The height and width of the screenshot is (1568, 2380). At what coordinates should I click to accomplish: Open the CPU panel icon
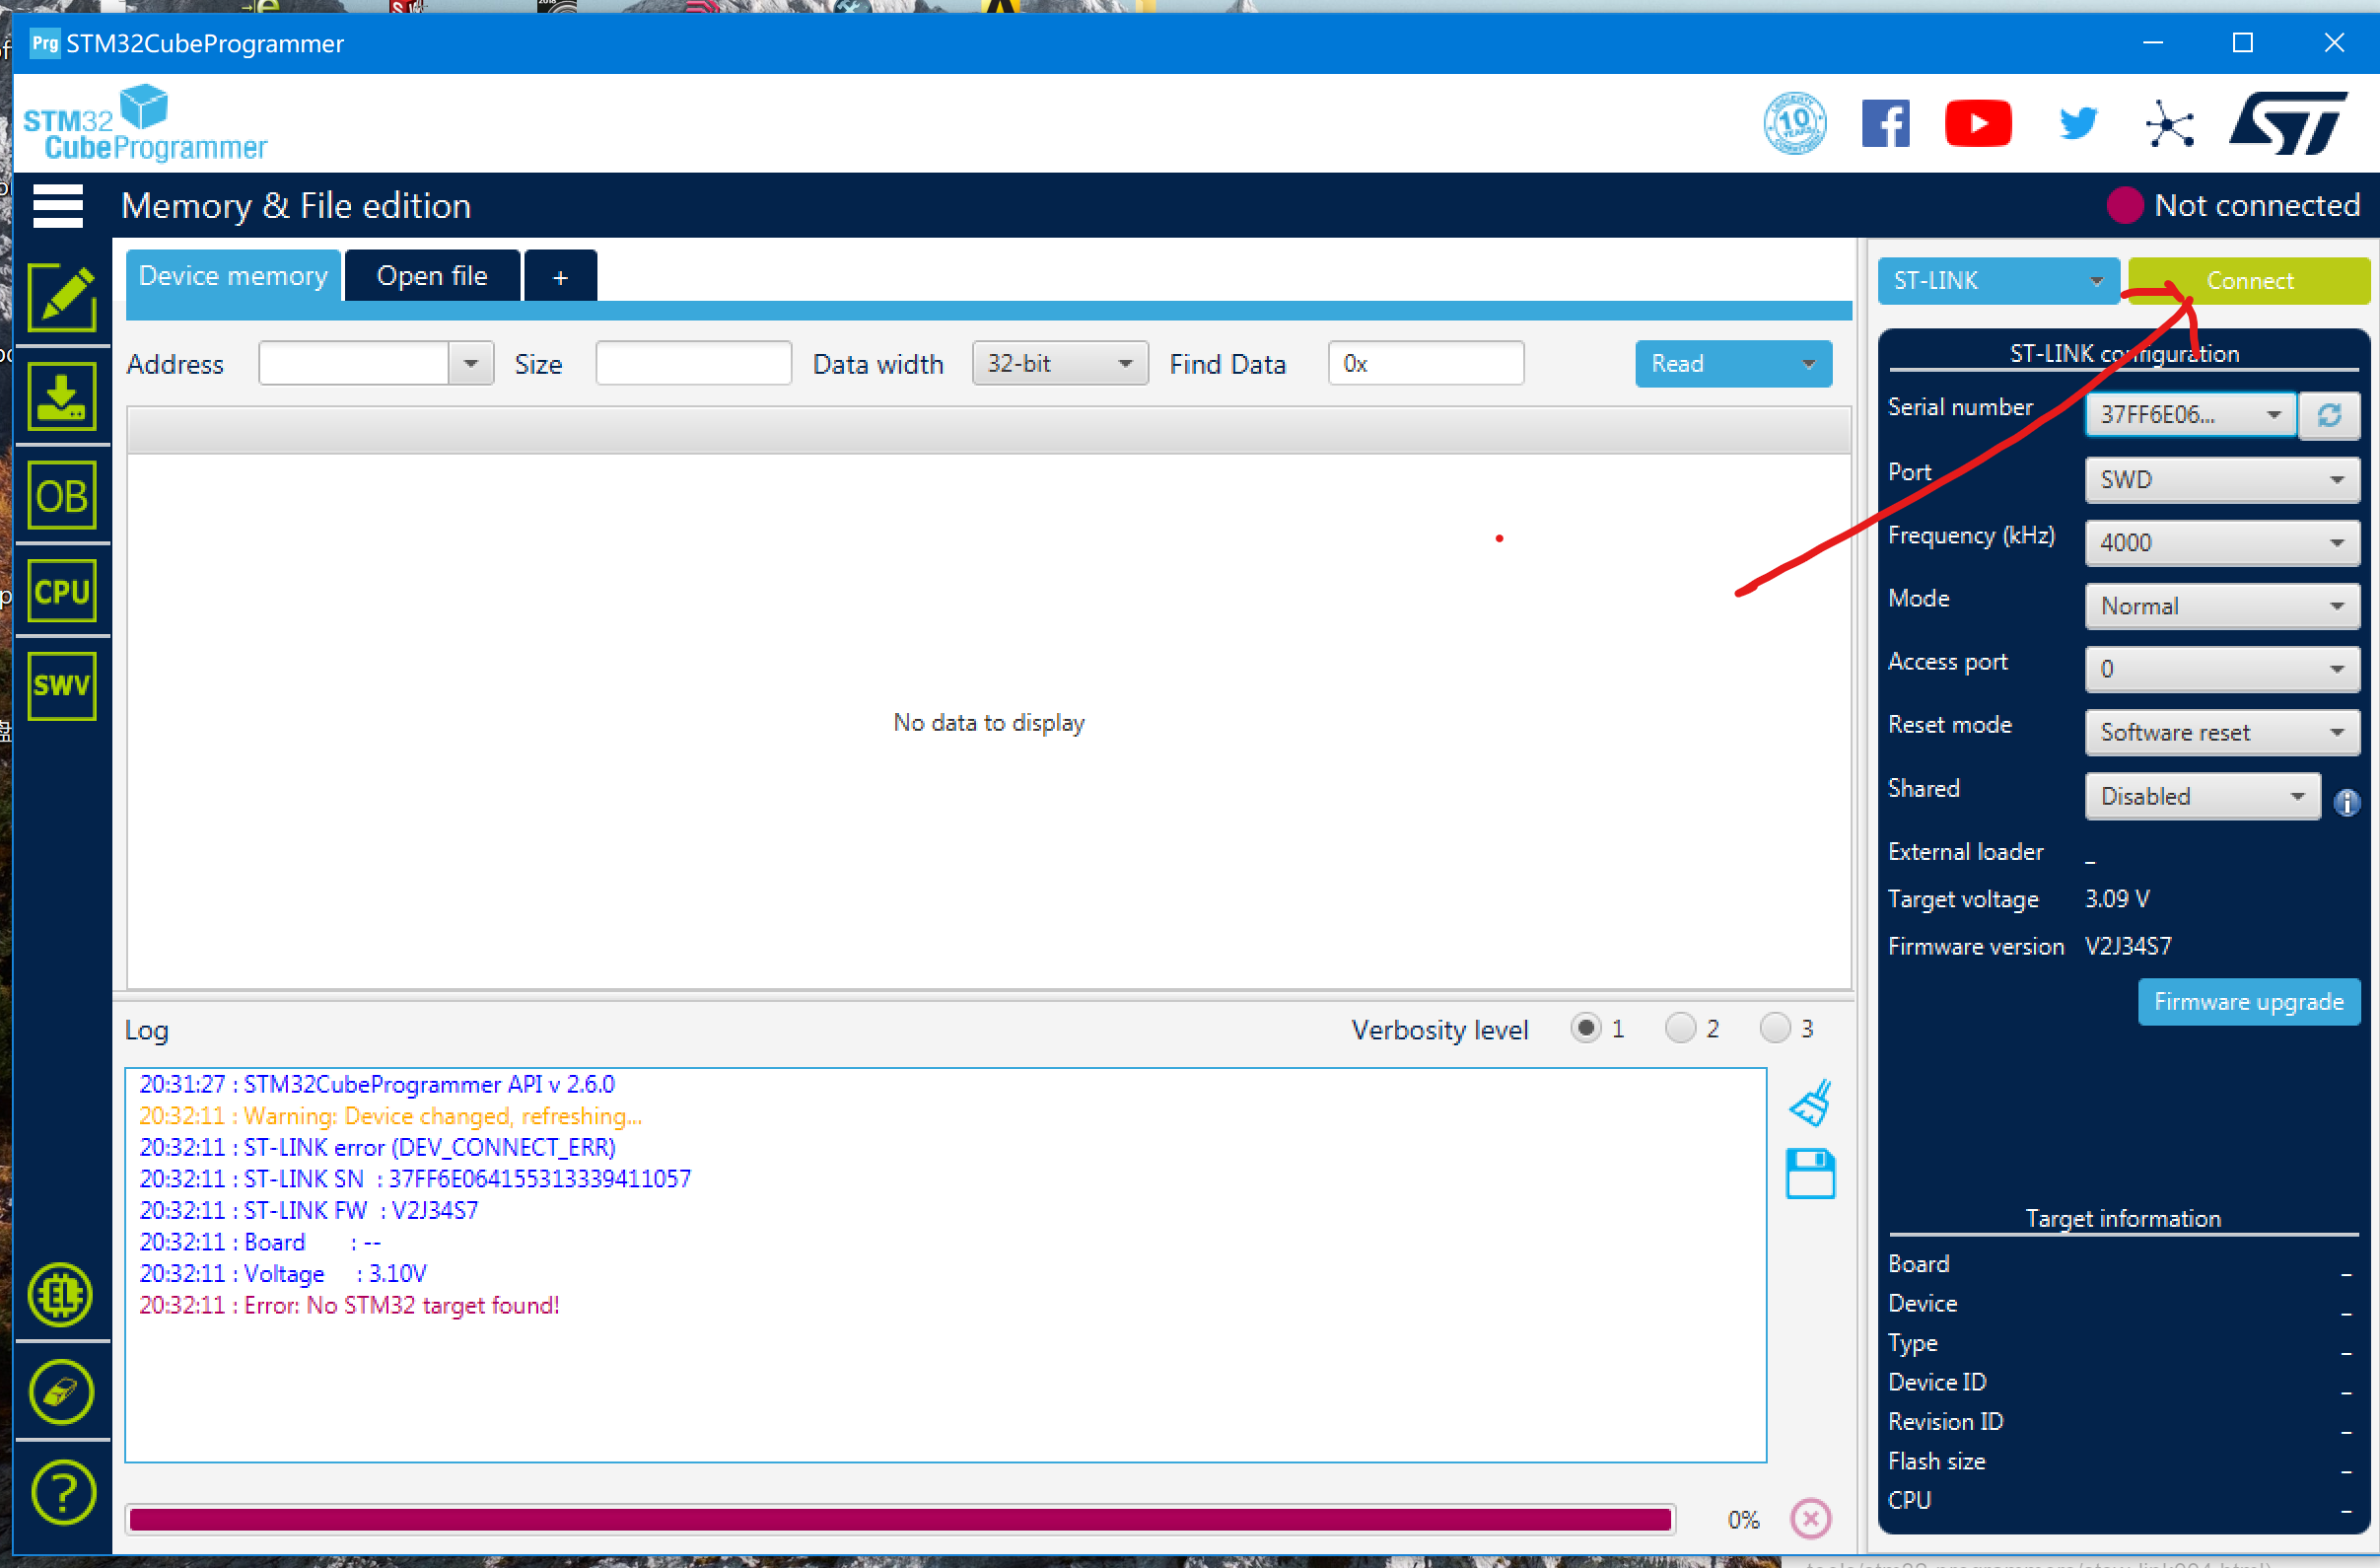(x=62, y=592)
